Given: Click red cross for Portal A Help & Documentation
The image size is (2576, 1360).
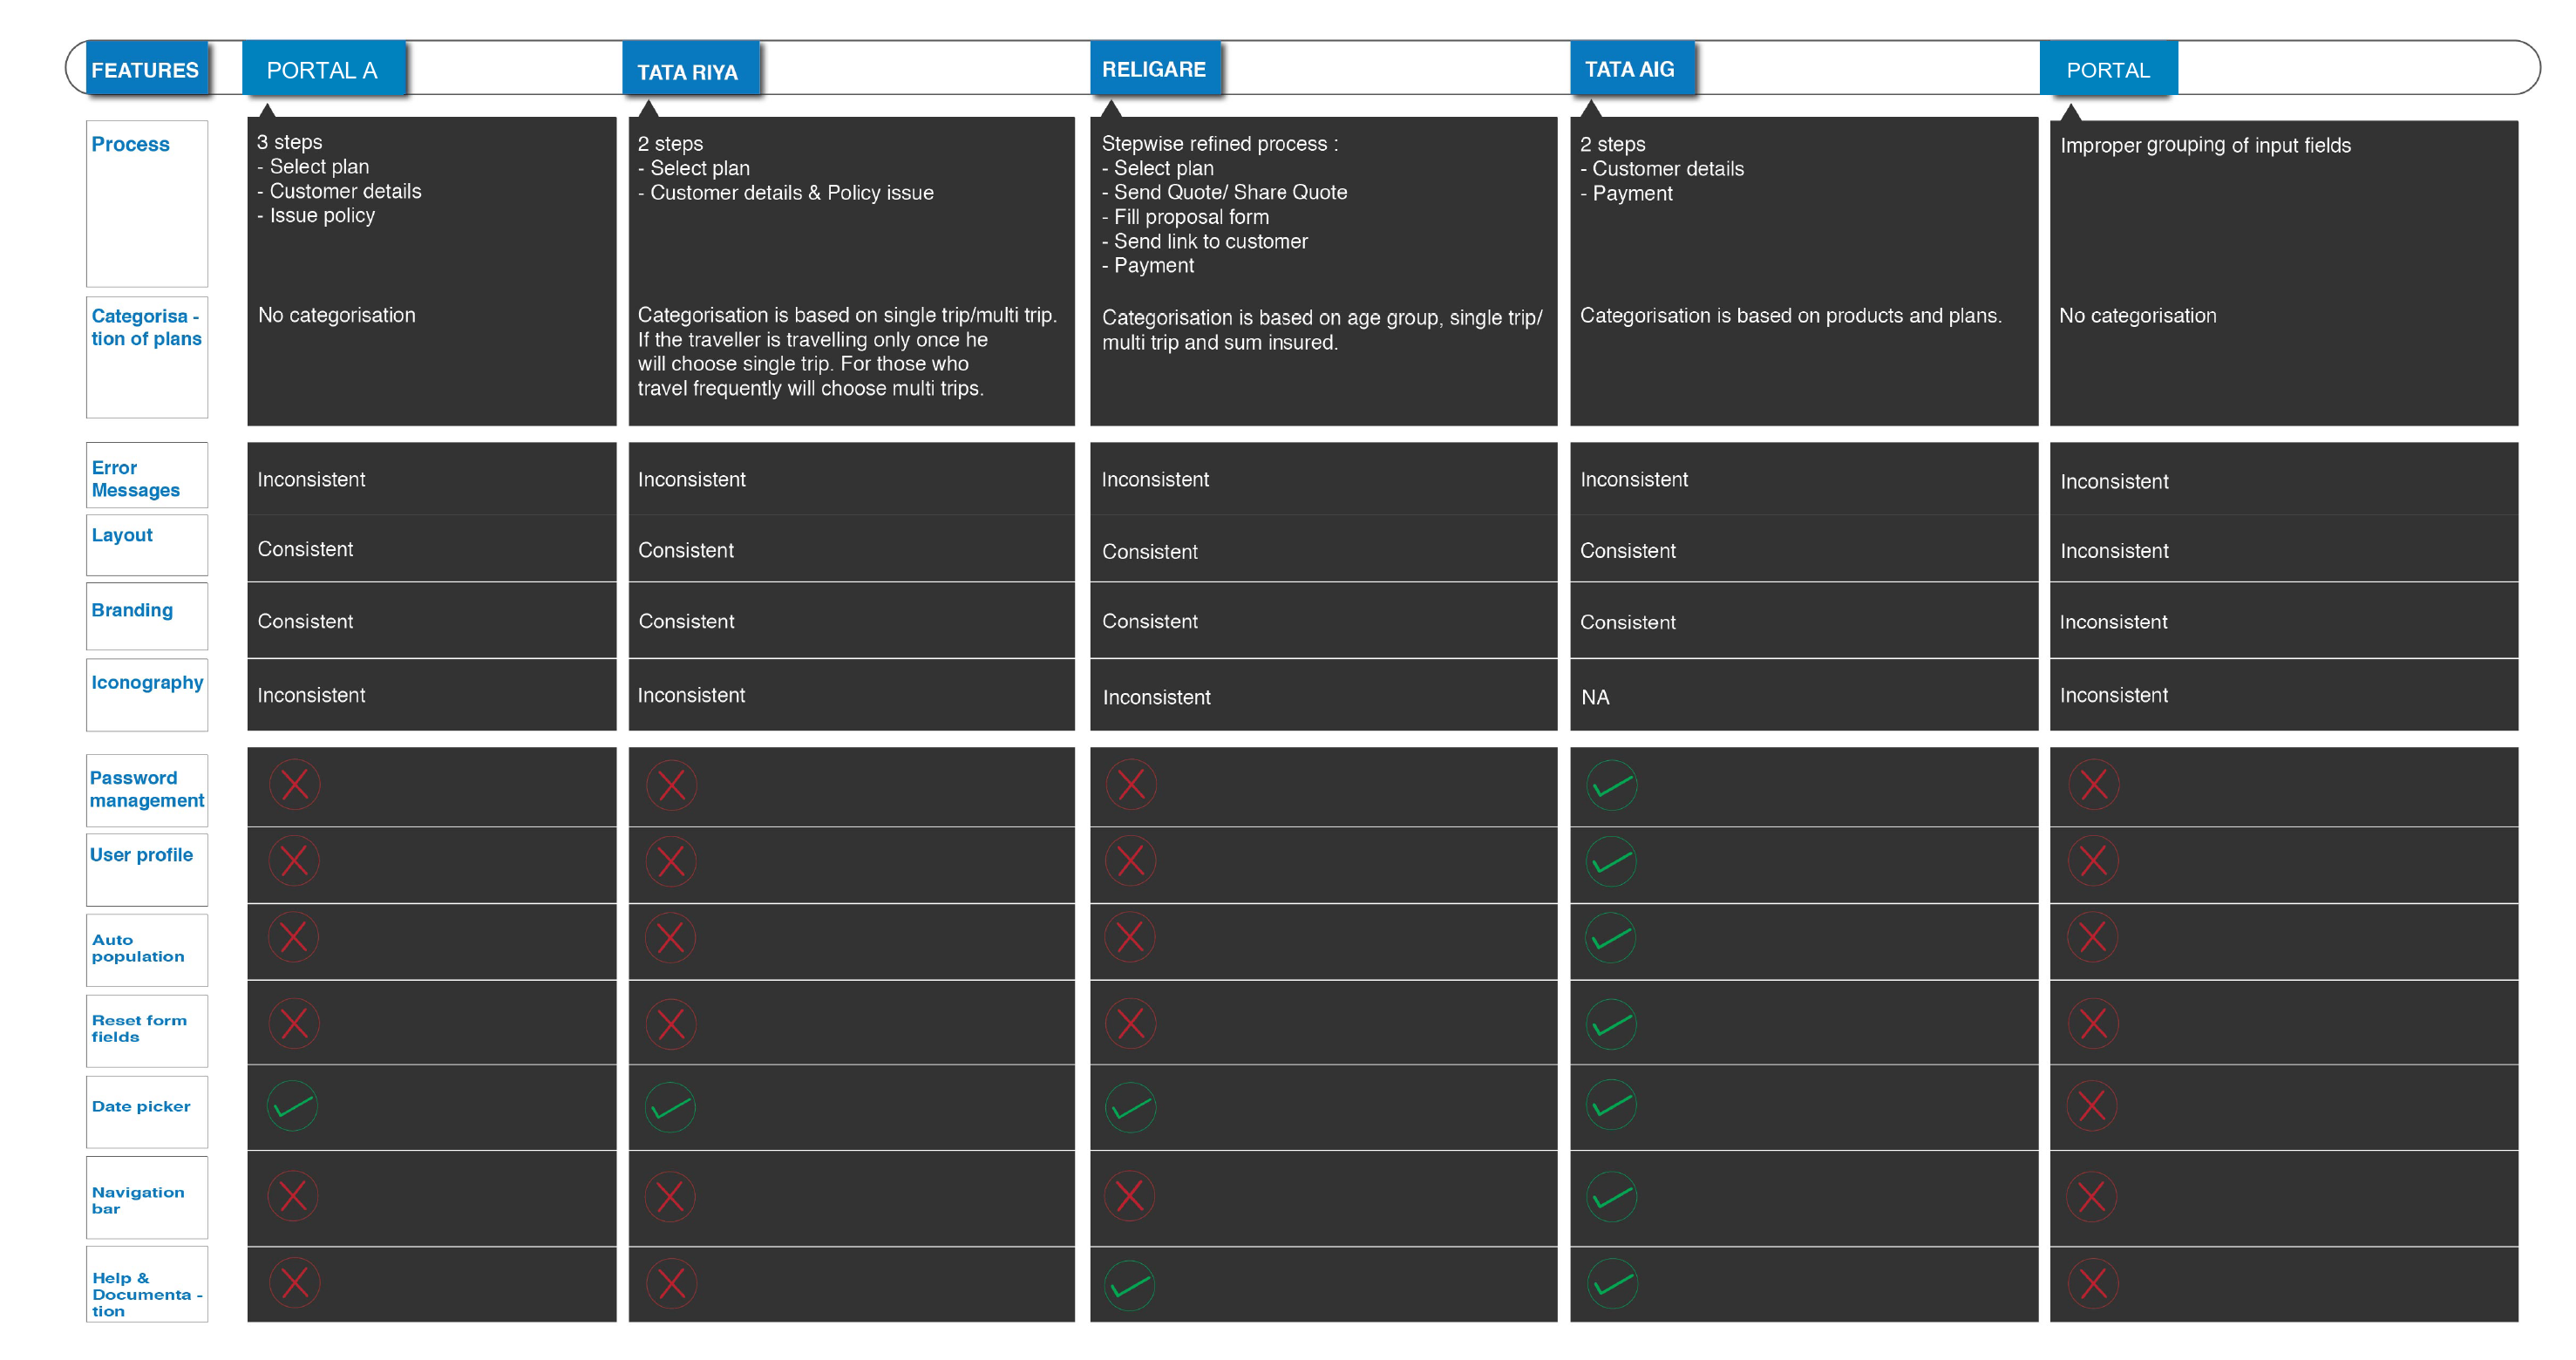Looking at the screenshot, I should point(294,1282).
